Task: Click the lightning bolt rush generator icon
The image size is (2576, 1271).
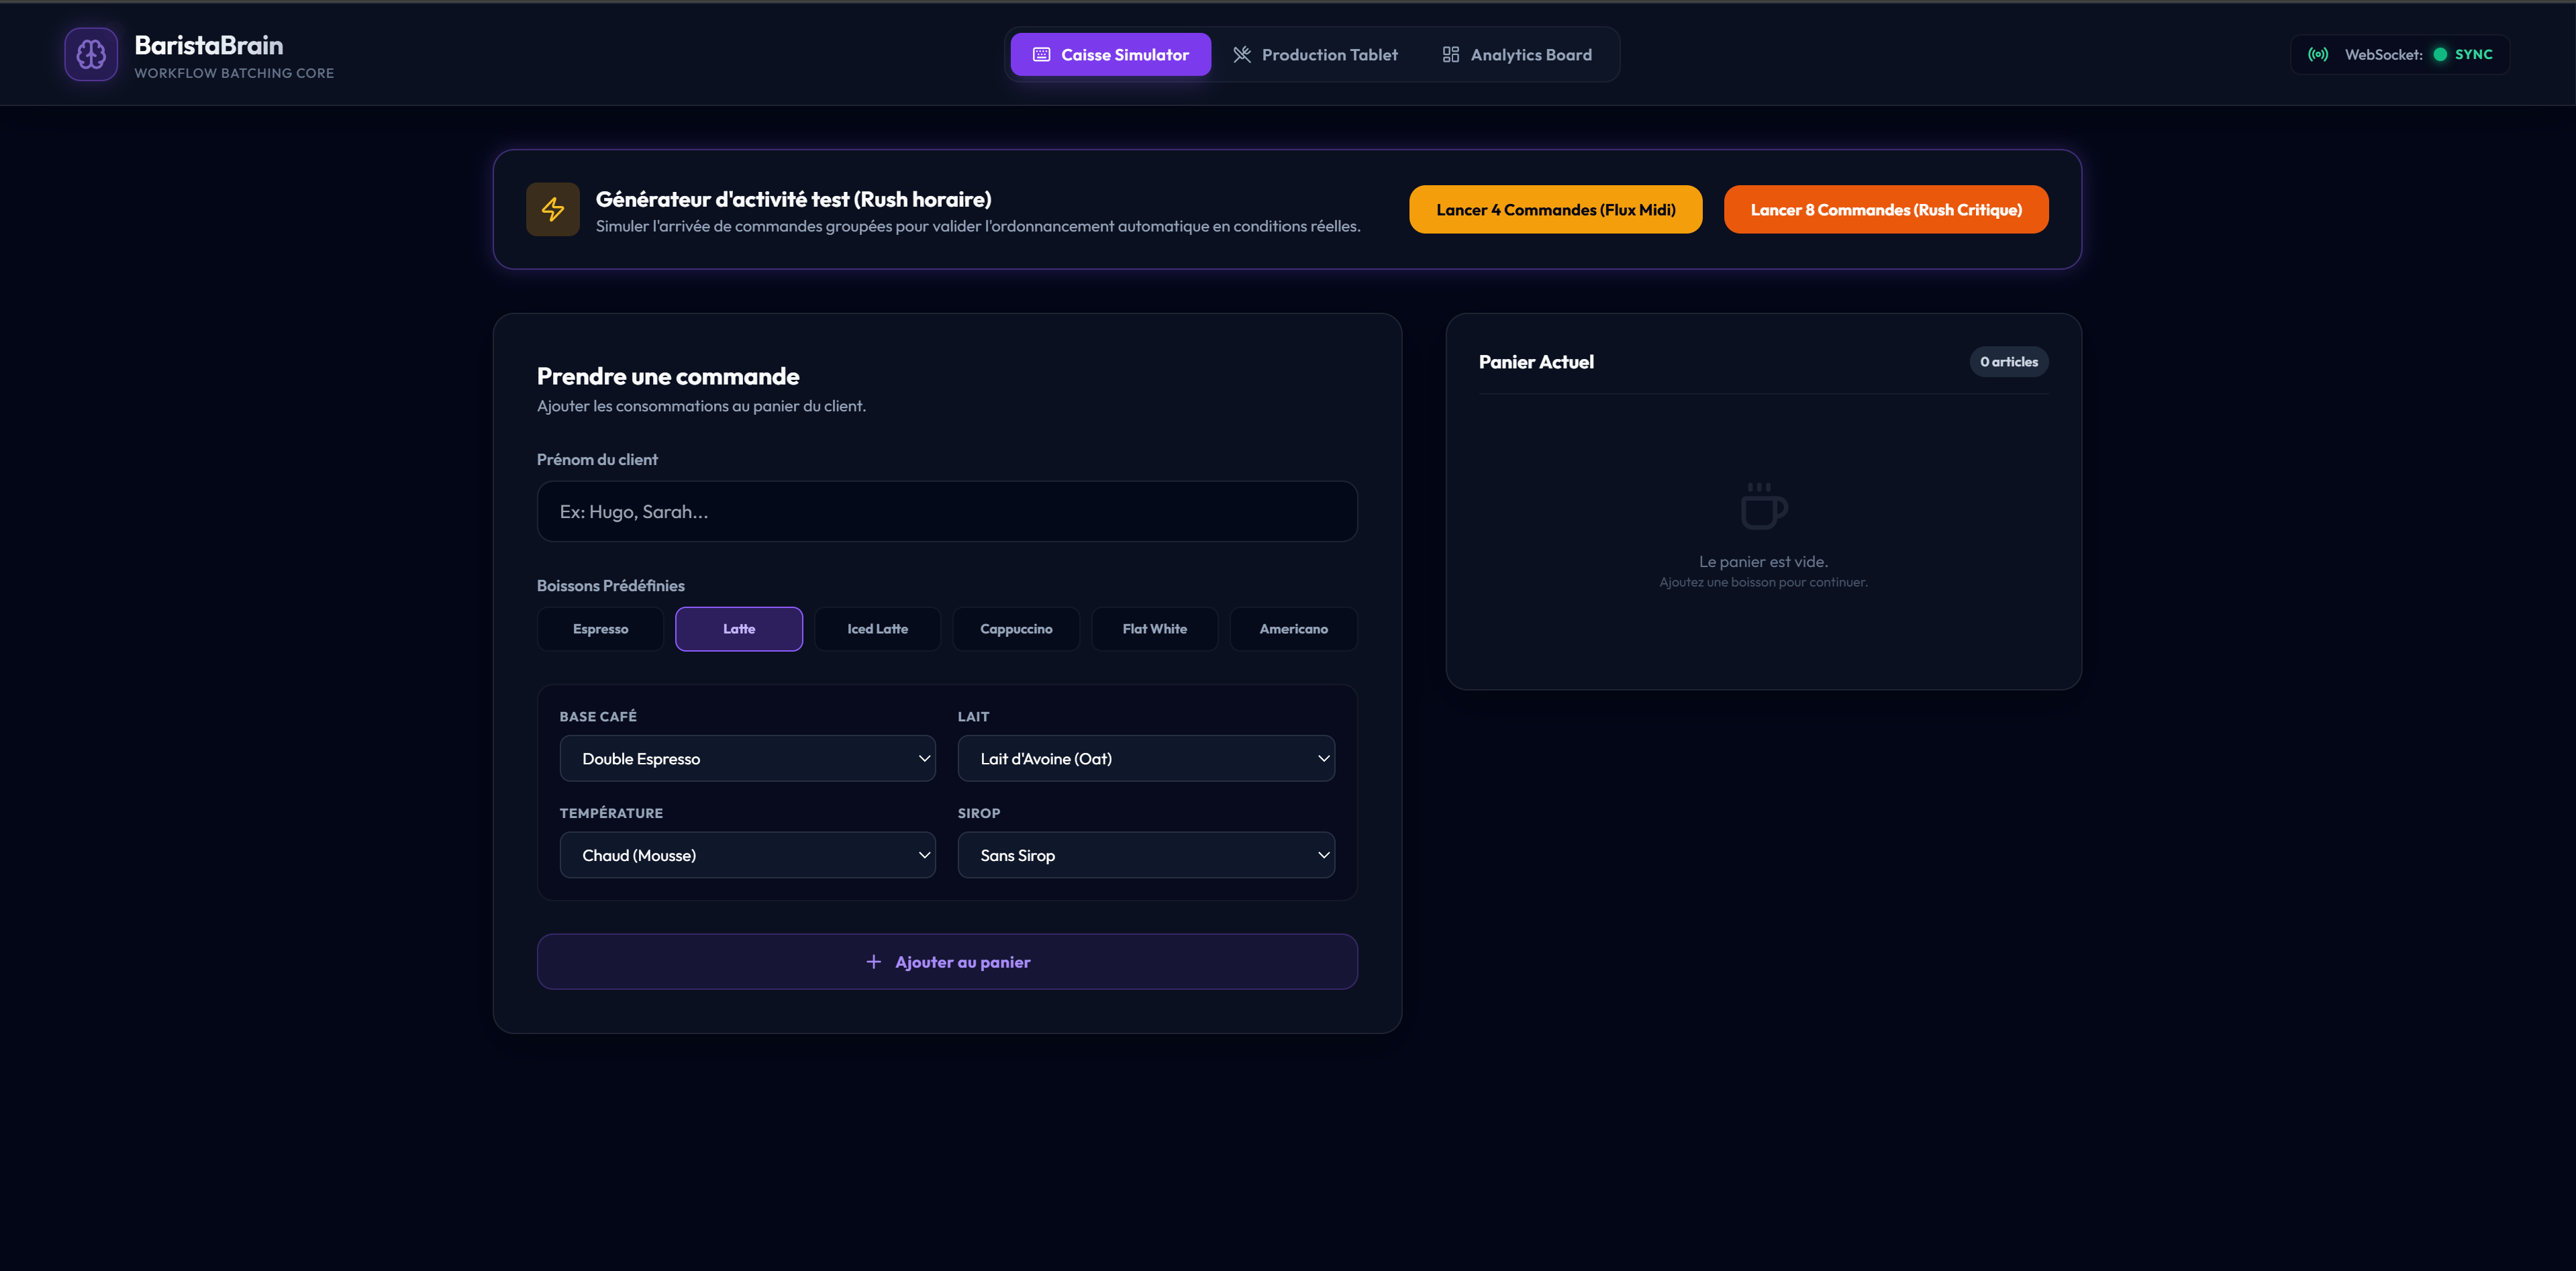Action: [x=553, y=209]
